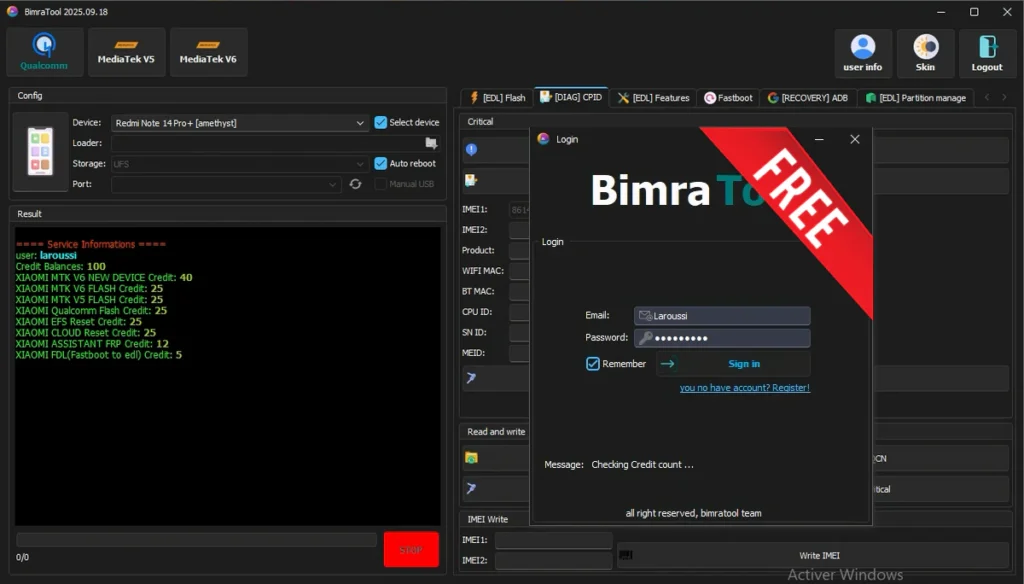The image size is (1024, 584).
Task: Click the Email input field
Action: (722, 316)
